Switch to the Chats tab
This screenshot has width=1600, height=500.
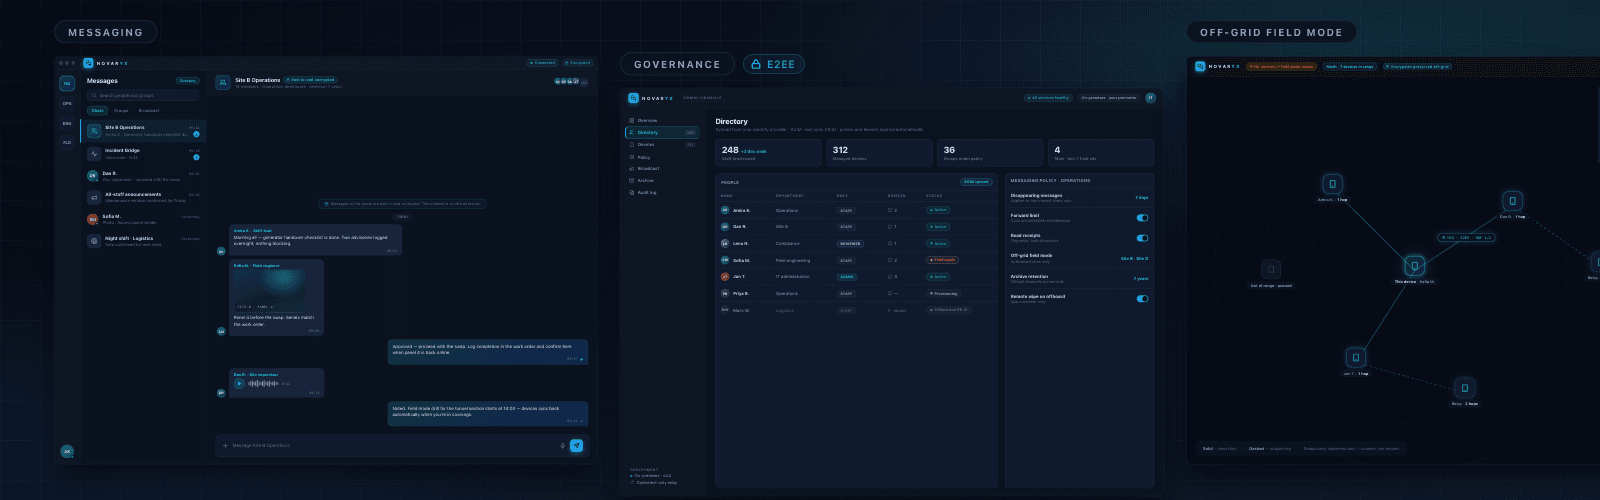[98, 111]
